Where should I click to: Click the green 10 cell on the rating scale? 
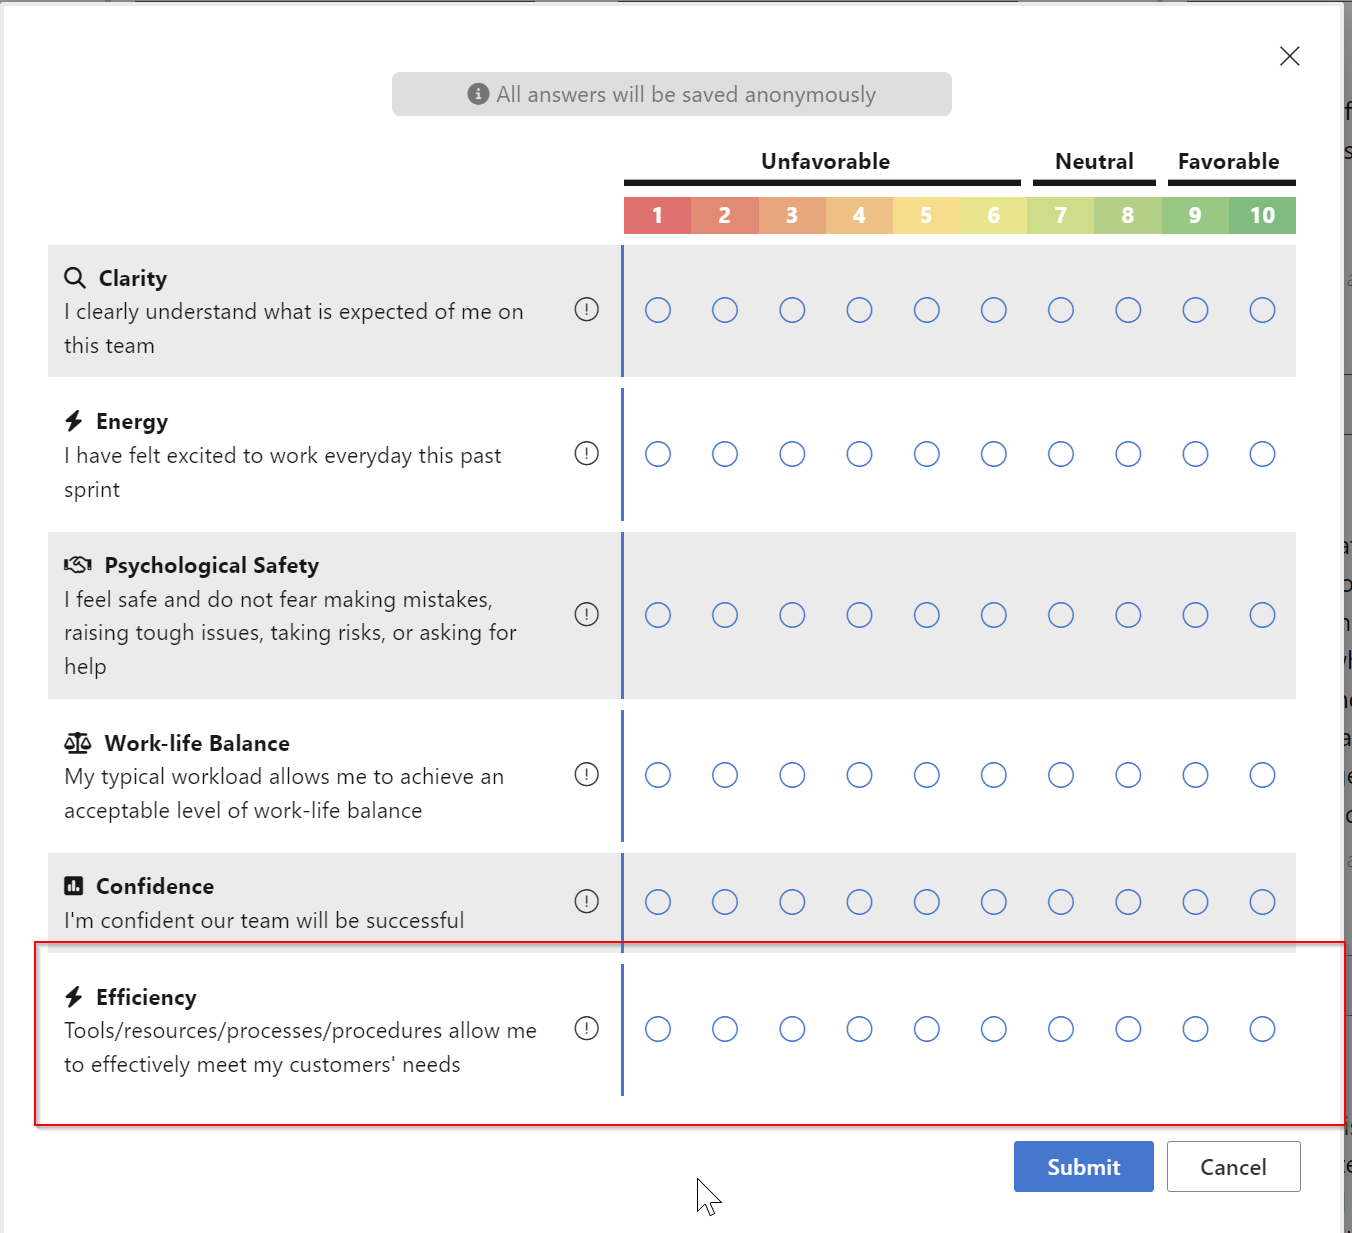(x=1262, y=215)
